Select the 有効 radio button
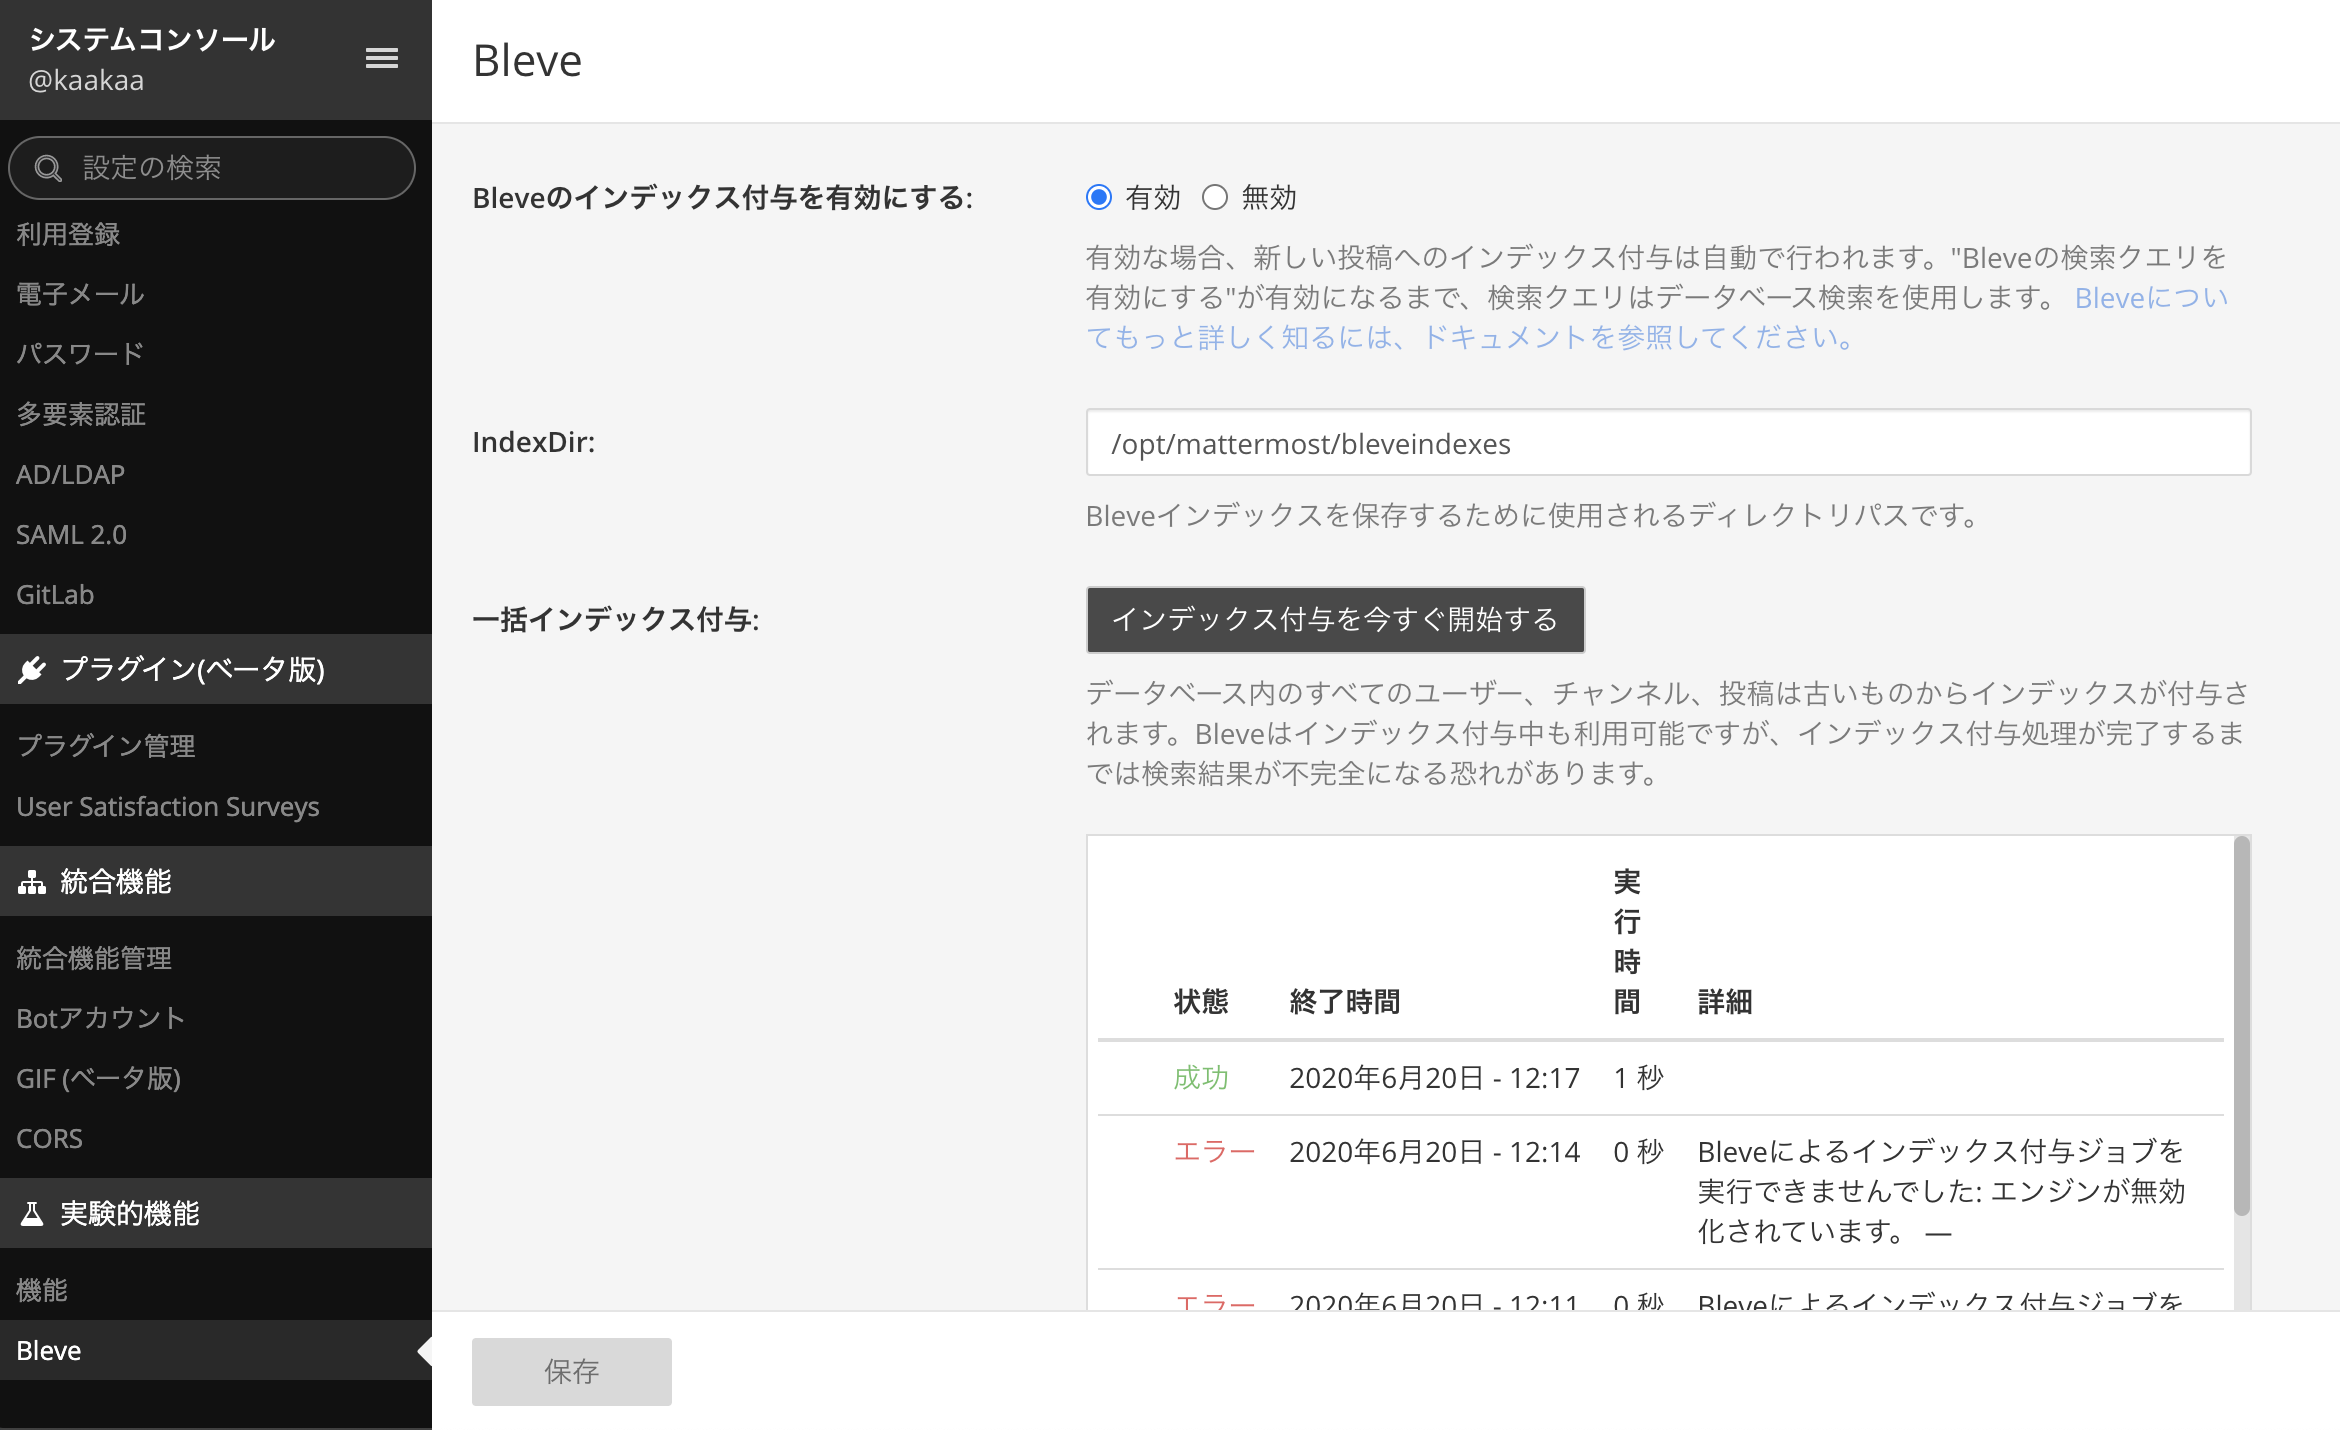The height and width of the screenshot is (1430, 2340). (1099, 198)
